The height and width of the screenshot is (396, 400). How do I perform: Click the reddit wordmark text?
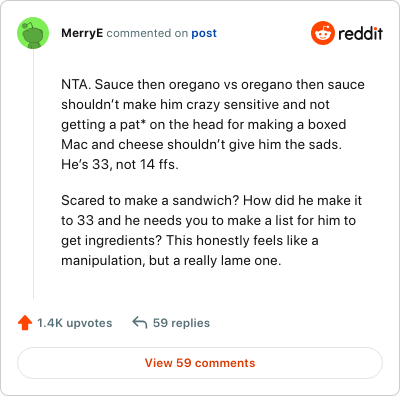360,33
